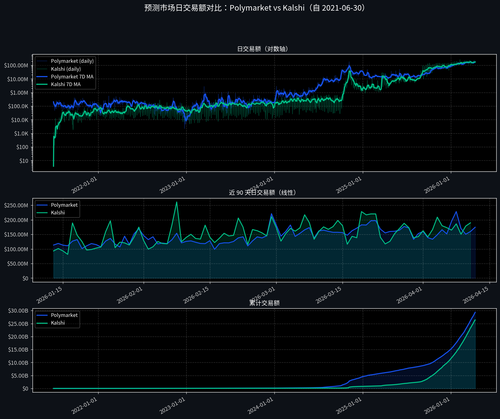Click the $100.00M label on the log-axis chart
The width and height of the screenshot is (500, 419).
[x=16, y=66]
